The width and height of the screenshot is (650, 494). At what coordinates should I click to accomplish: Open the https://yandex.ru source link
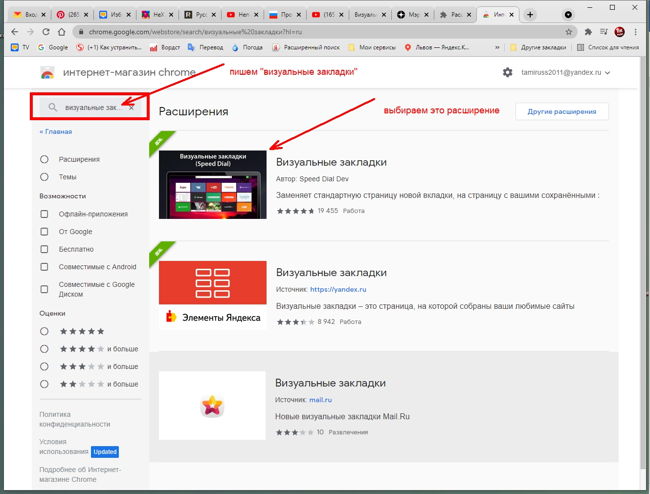coord(338,289)
